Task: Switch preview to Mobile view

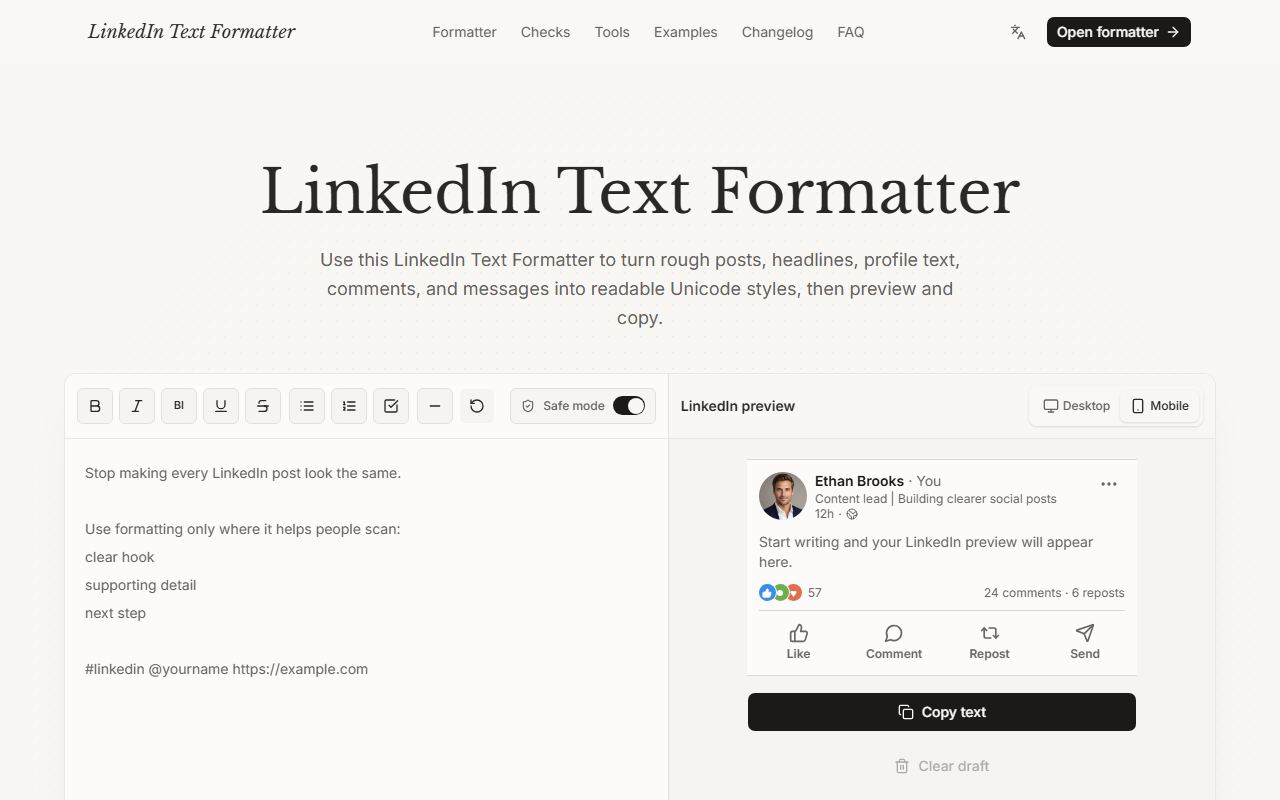Action: [x=1160, y=406]
